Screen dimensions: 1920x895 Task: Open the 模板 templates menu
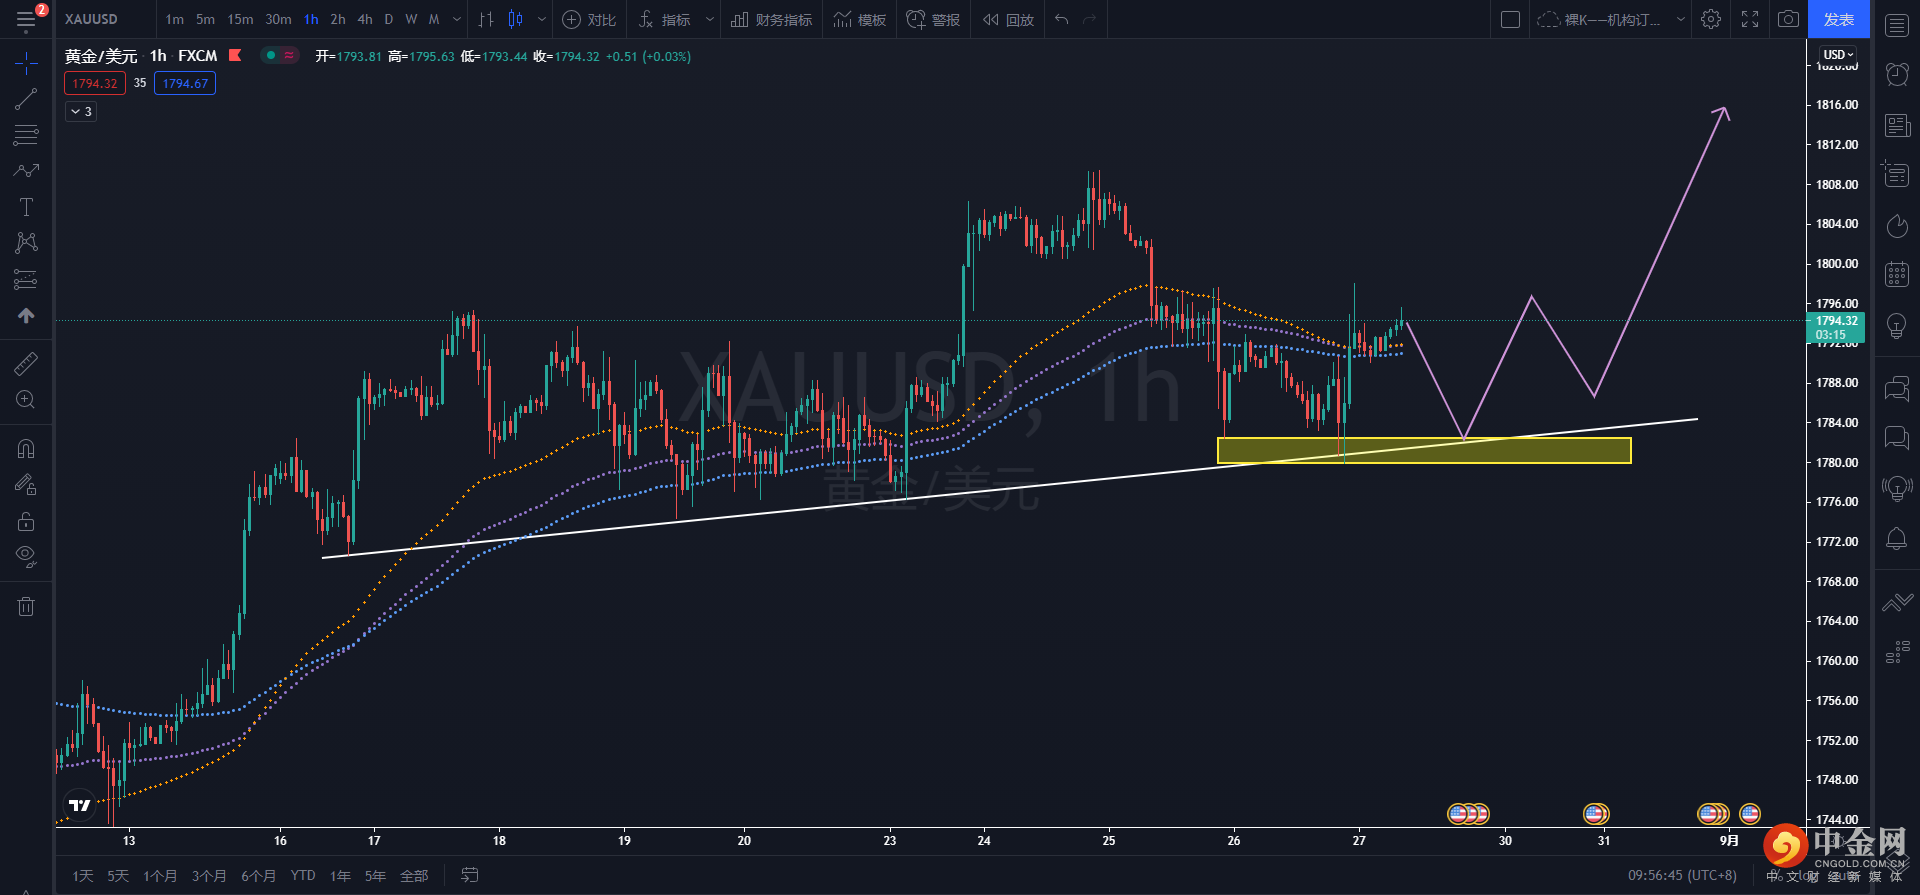tap(859, 20)
